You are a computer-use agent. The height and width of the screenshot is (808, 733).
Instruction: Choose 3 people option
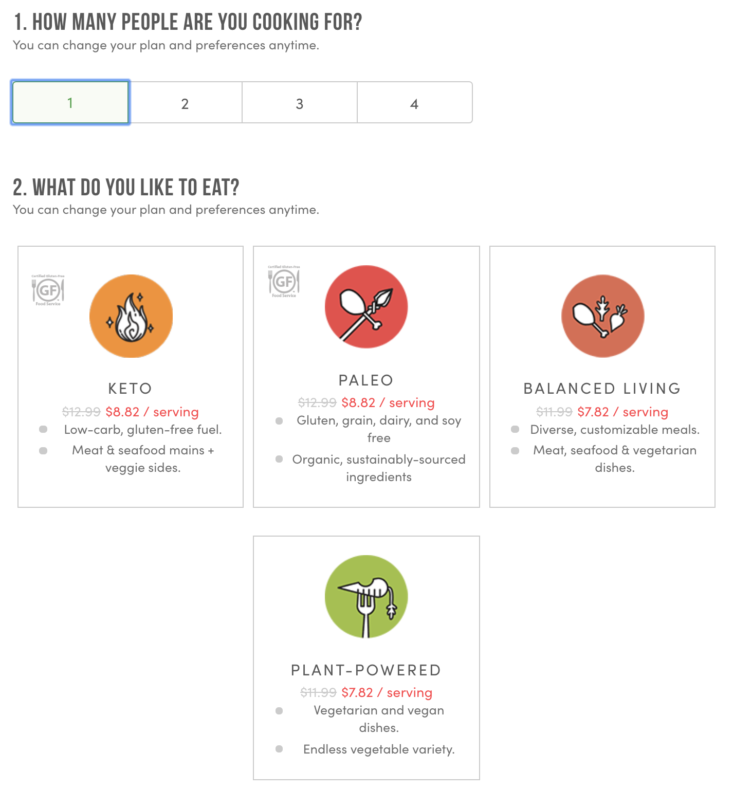point(299,103)
